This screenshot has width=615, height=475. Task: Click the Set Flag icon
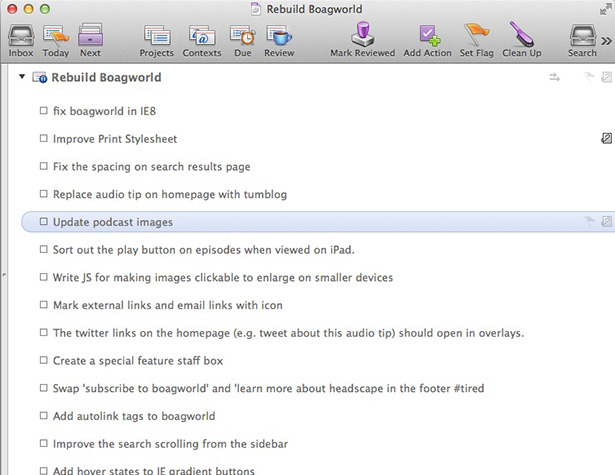tap(477, 40)
